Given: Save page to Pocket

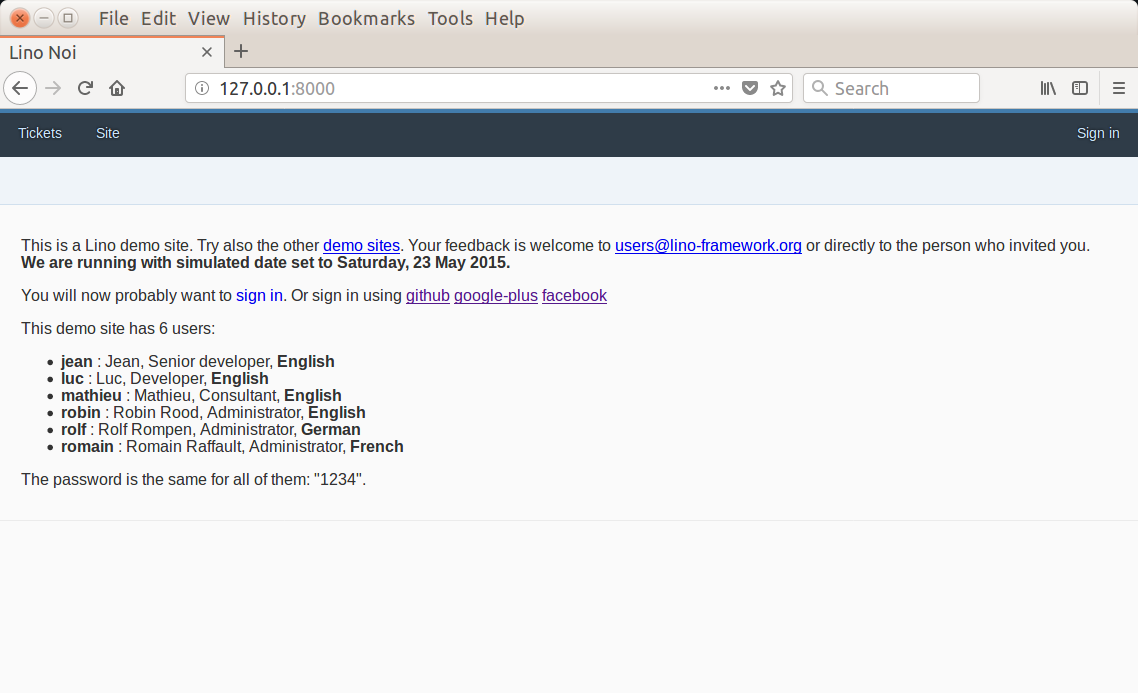Looking at the screenshot, I should click(x=750, y=89).
